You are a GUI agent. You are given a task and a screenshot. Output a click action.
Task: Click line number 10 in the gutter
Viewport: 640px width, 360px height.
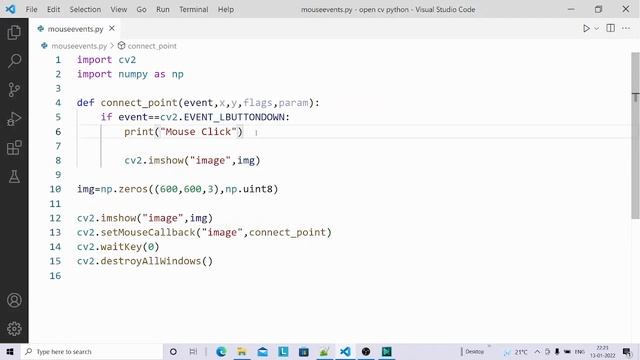[56, 189]
